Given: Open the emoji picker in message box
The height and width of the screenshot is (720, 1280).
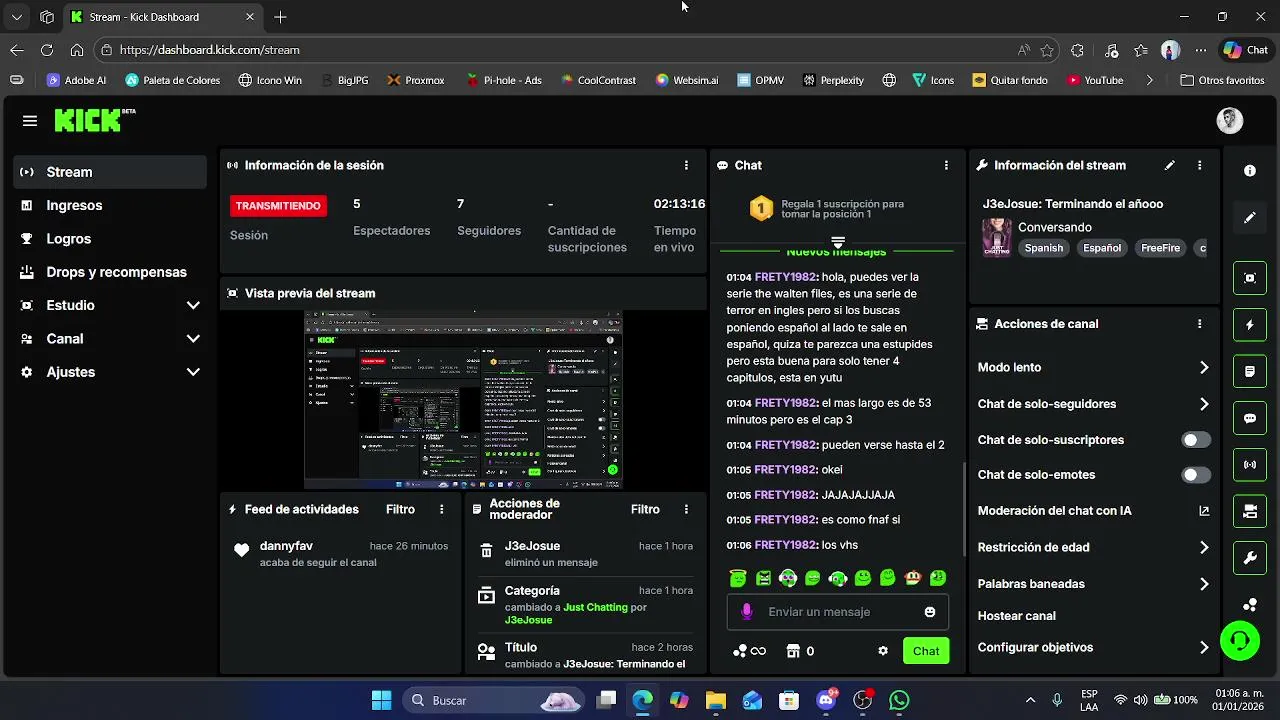Looking at the screenshot, I should pyautogui.click(x=930, y=612).
